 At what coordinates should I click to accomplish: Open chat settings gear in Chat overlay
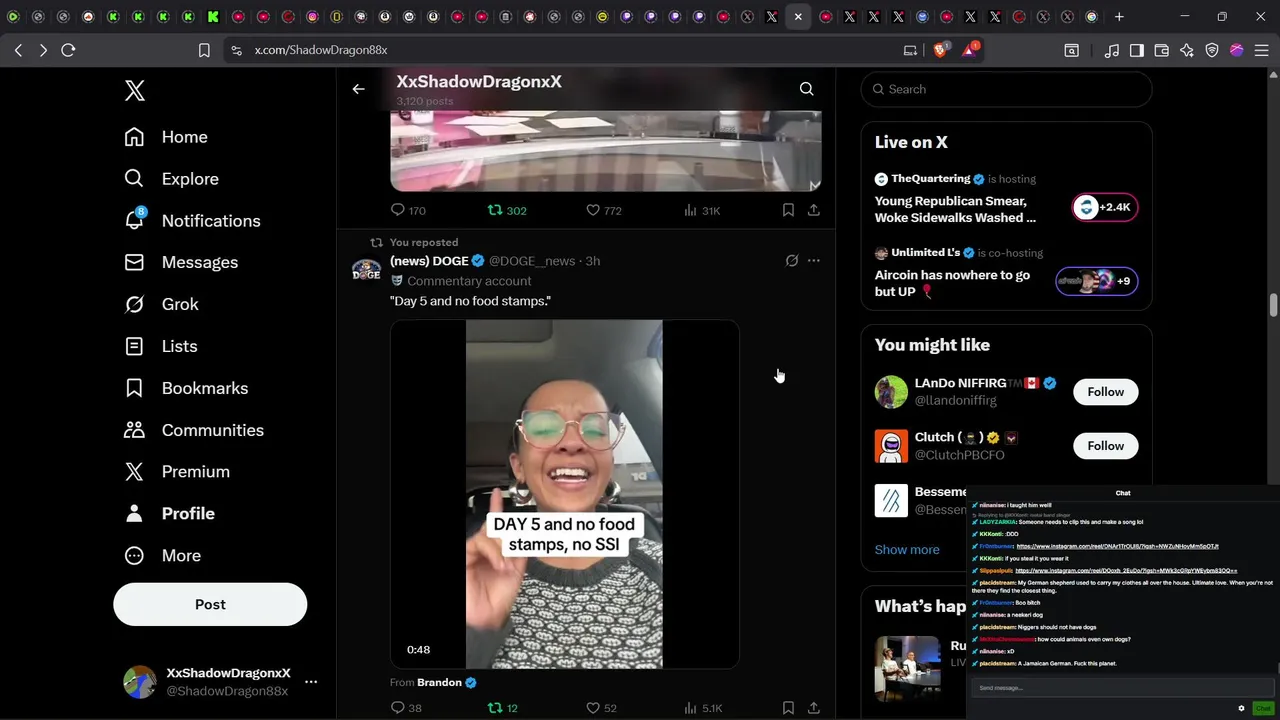pos(1241,708)
